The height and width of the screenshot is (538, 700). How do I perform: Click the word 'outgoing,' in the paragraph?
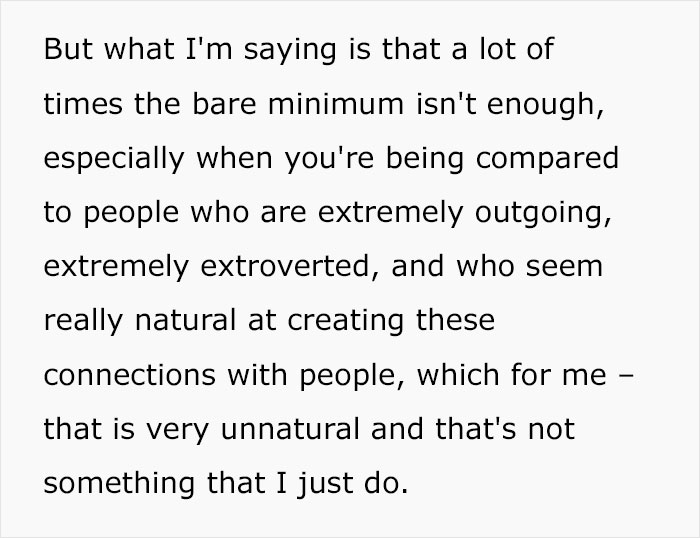[x=543, y=214]
